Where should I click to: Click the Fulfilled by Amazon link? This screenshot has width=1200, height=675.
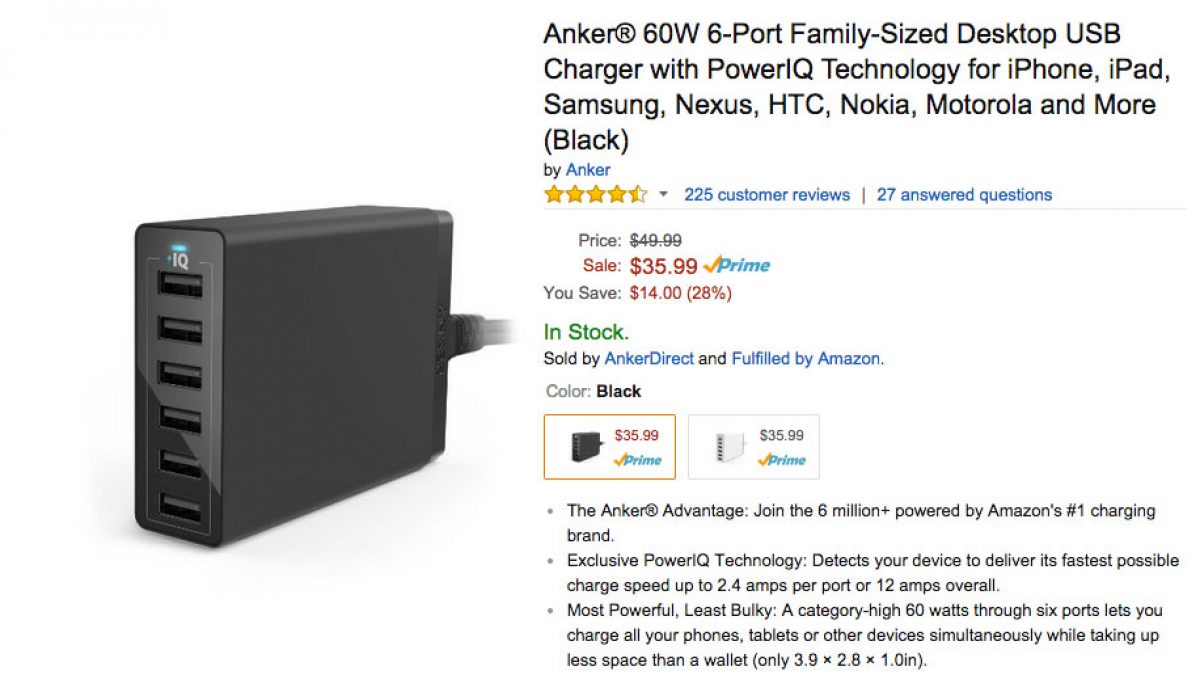806,358
